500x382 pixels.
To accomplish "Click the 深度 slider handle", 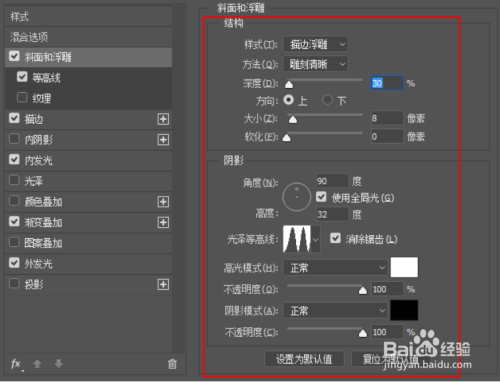I will (289, 85).
